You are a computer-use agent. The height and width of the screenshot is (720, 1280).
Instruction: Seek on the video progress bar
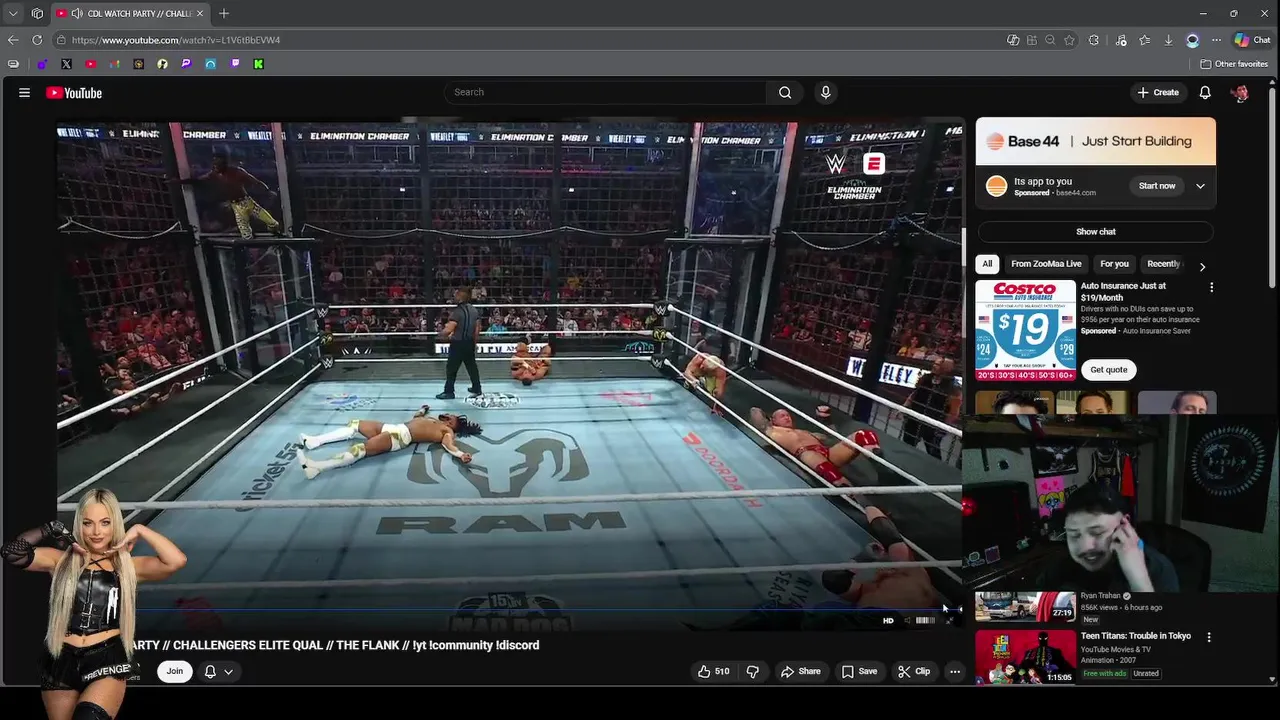(x=508, y=608)
